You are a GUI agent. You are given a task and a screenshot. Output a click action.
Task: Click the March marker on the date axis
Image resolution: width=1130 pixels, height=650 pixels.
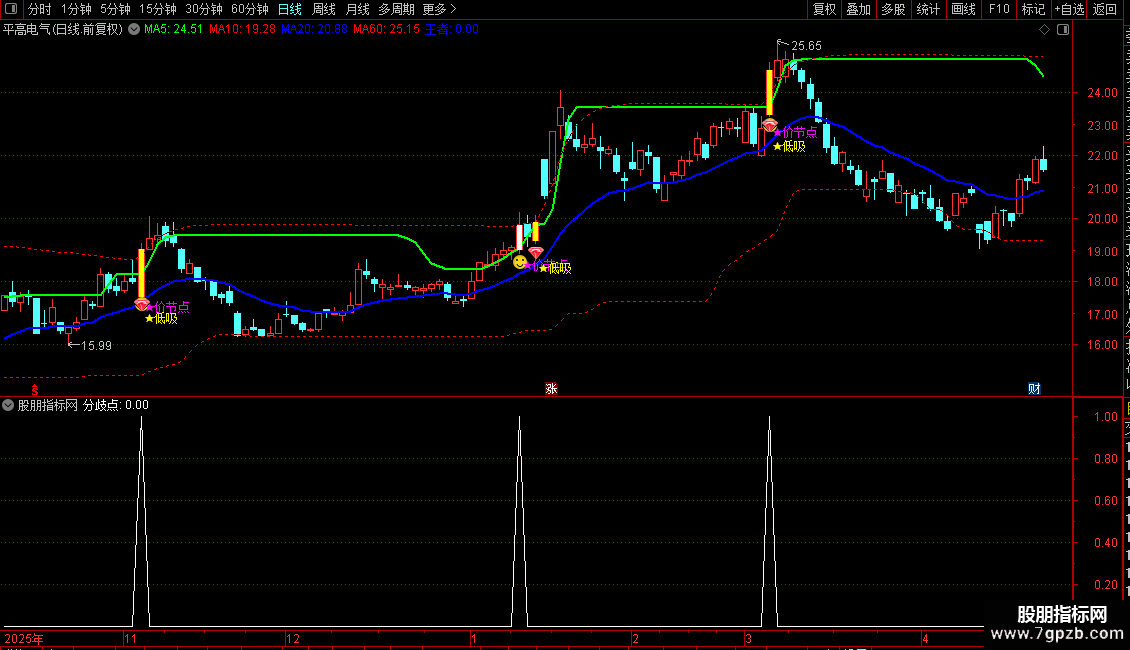[748, 638]
